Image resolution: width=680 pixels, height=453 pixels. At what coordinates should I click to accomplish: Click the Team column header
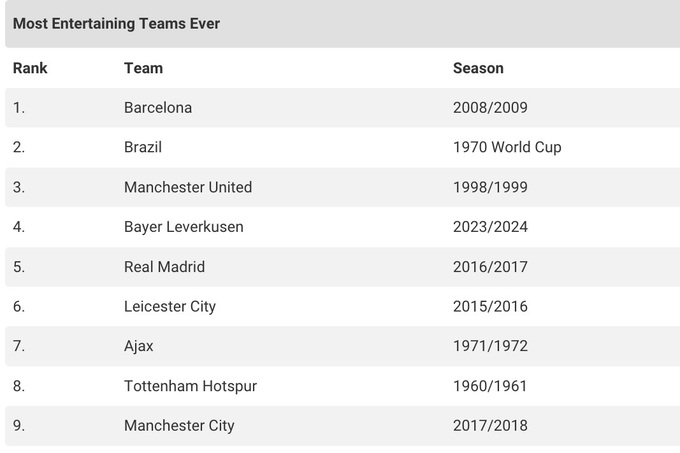click(143, 68)
